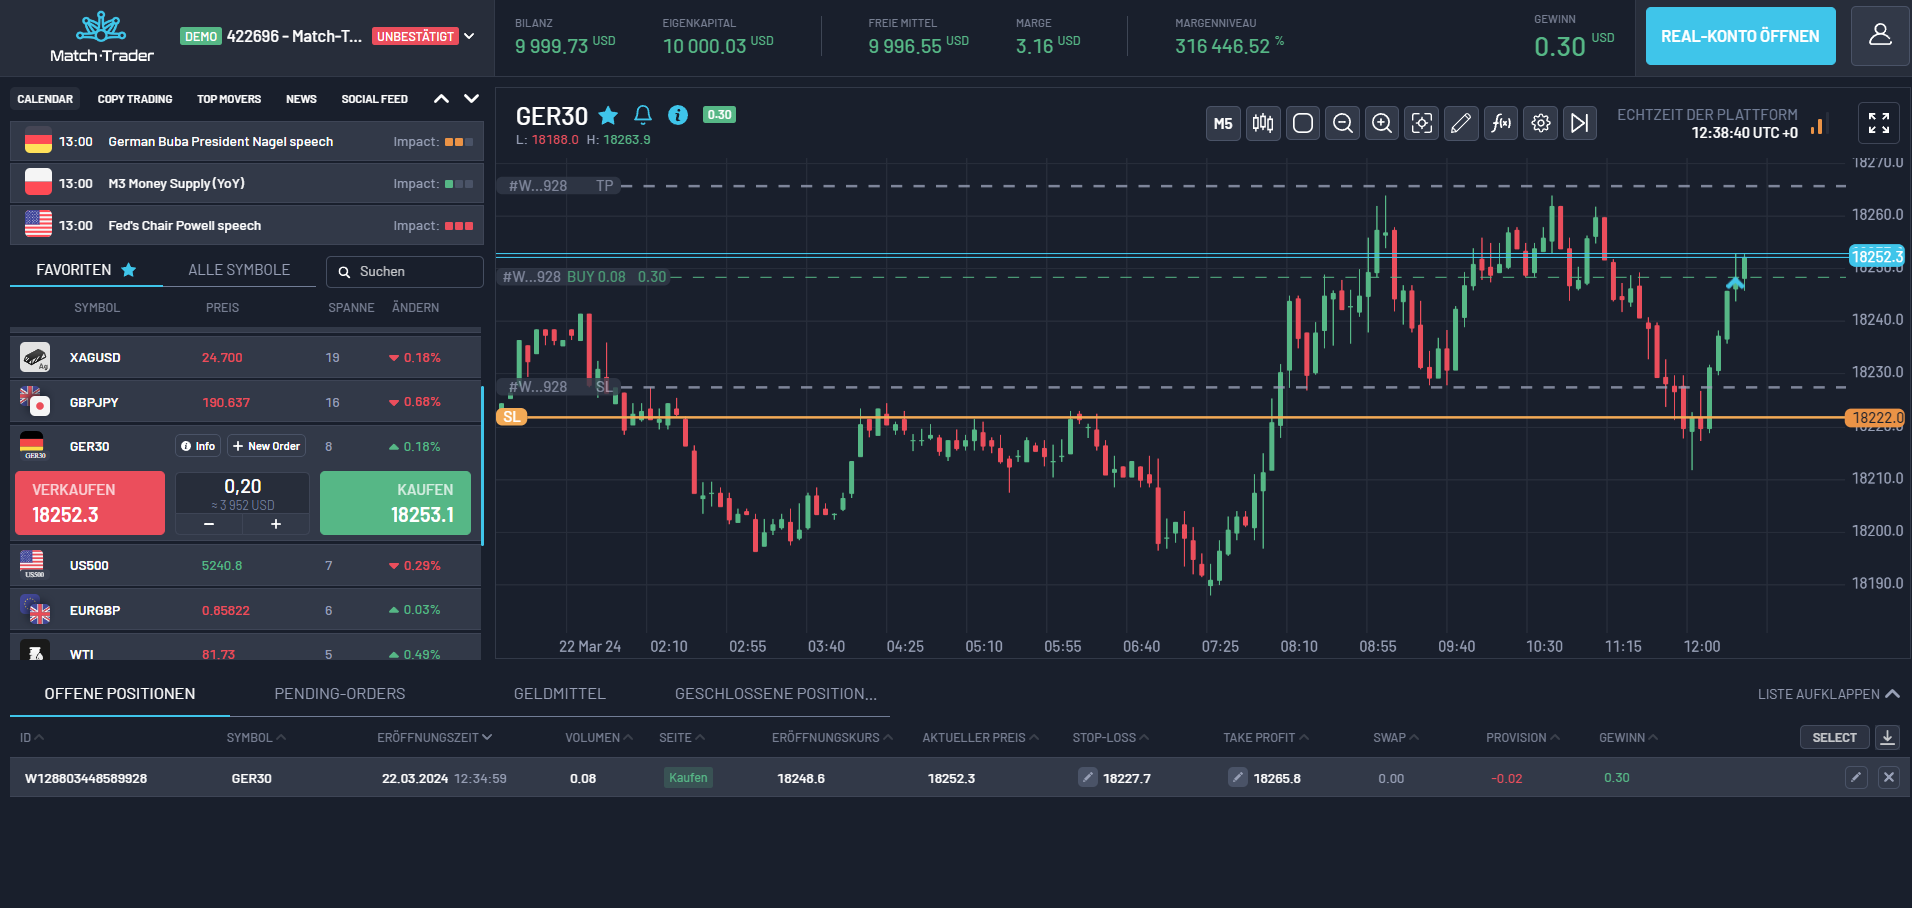Open Fed's Chair Powell speech event
Viewport: 1912px width, 908px height.
(x=247, y=226)
